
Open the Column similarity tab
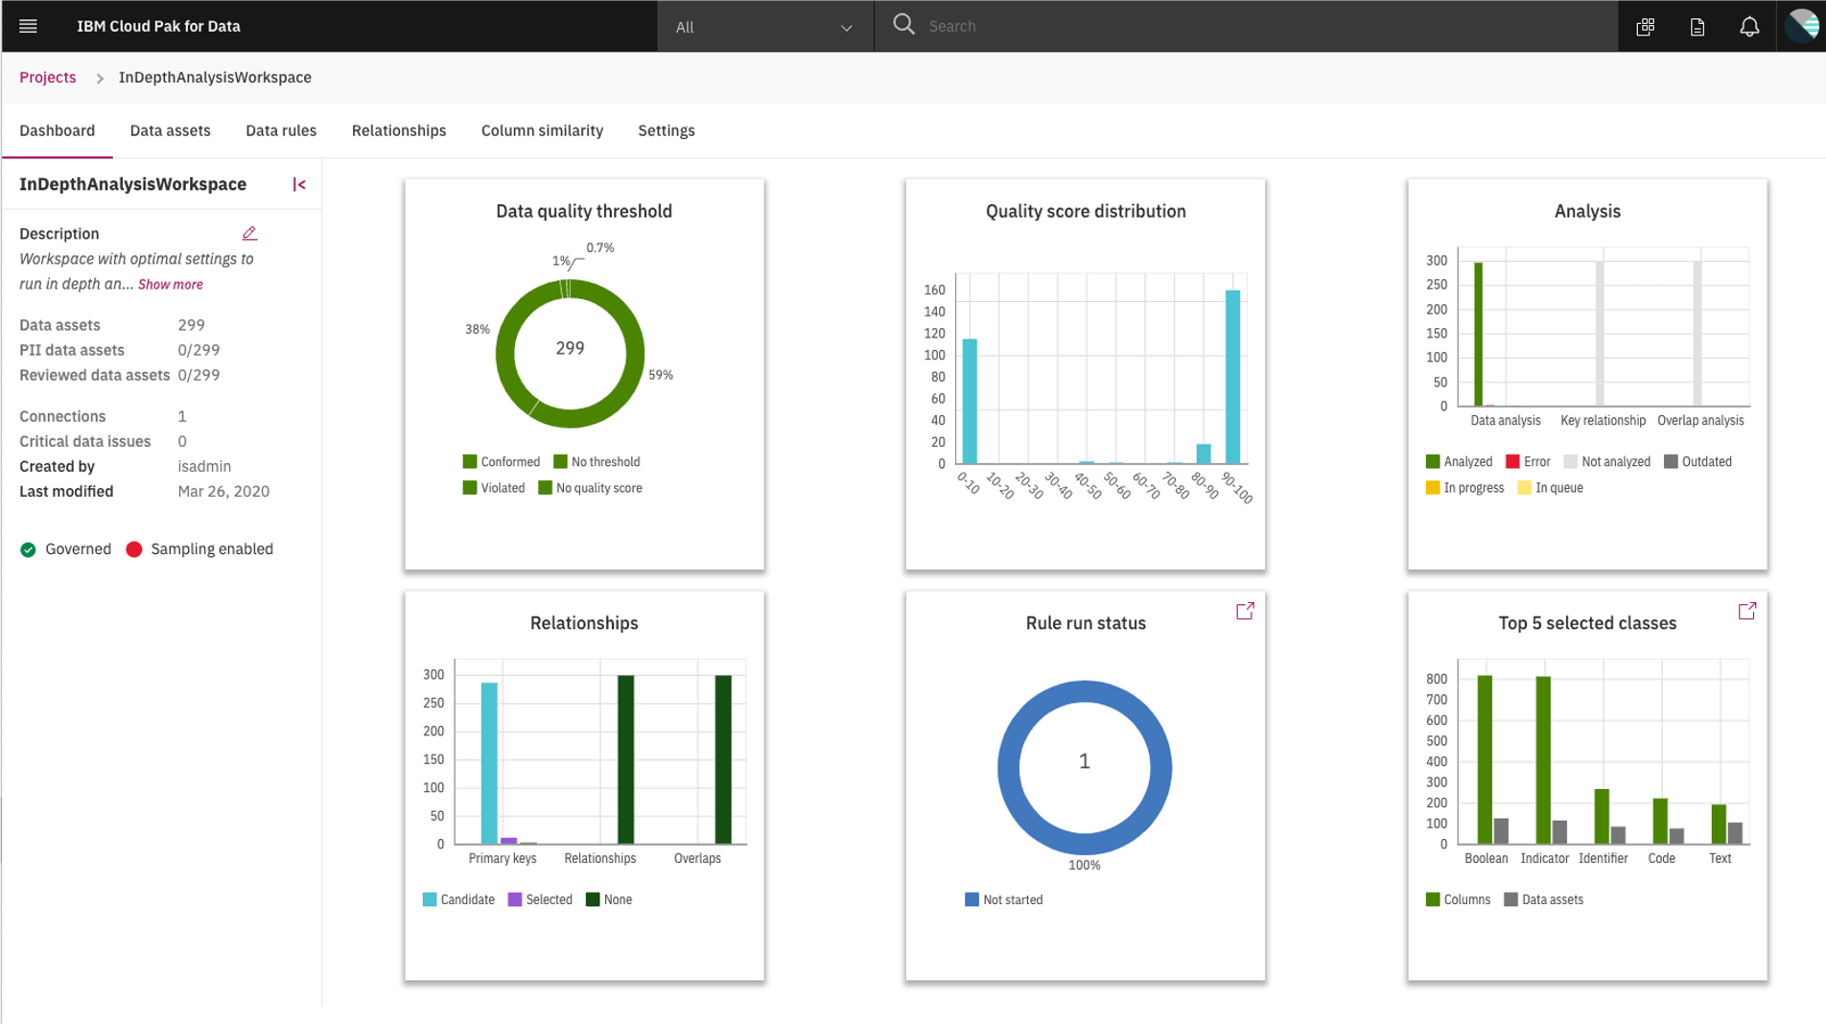pos(541,130)
